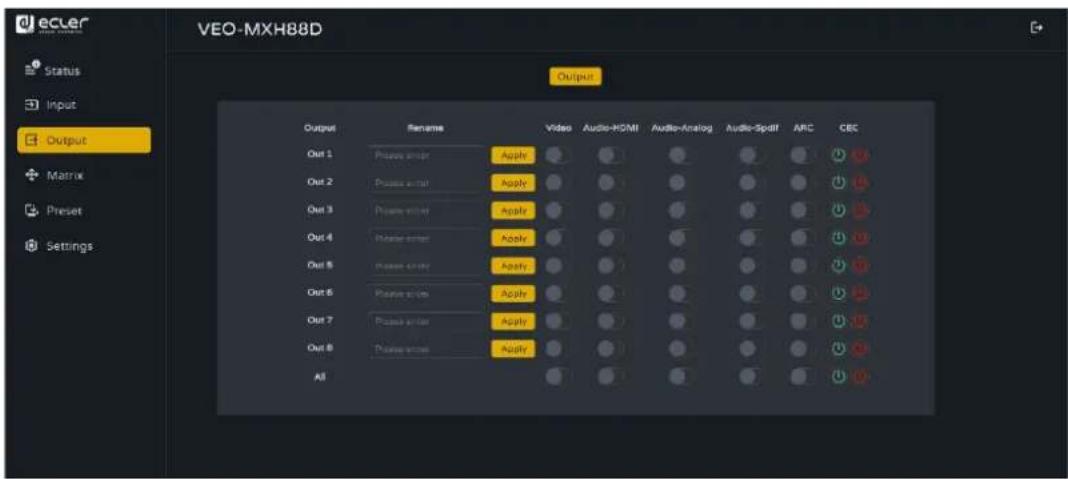Screen dimensions: 1068x479
Task: Click Apply for Out 8
Action: 514,348
